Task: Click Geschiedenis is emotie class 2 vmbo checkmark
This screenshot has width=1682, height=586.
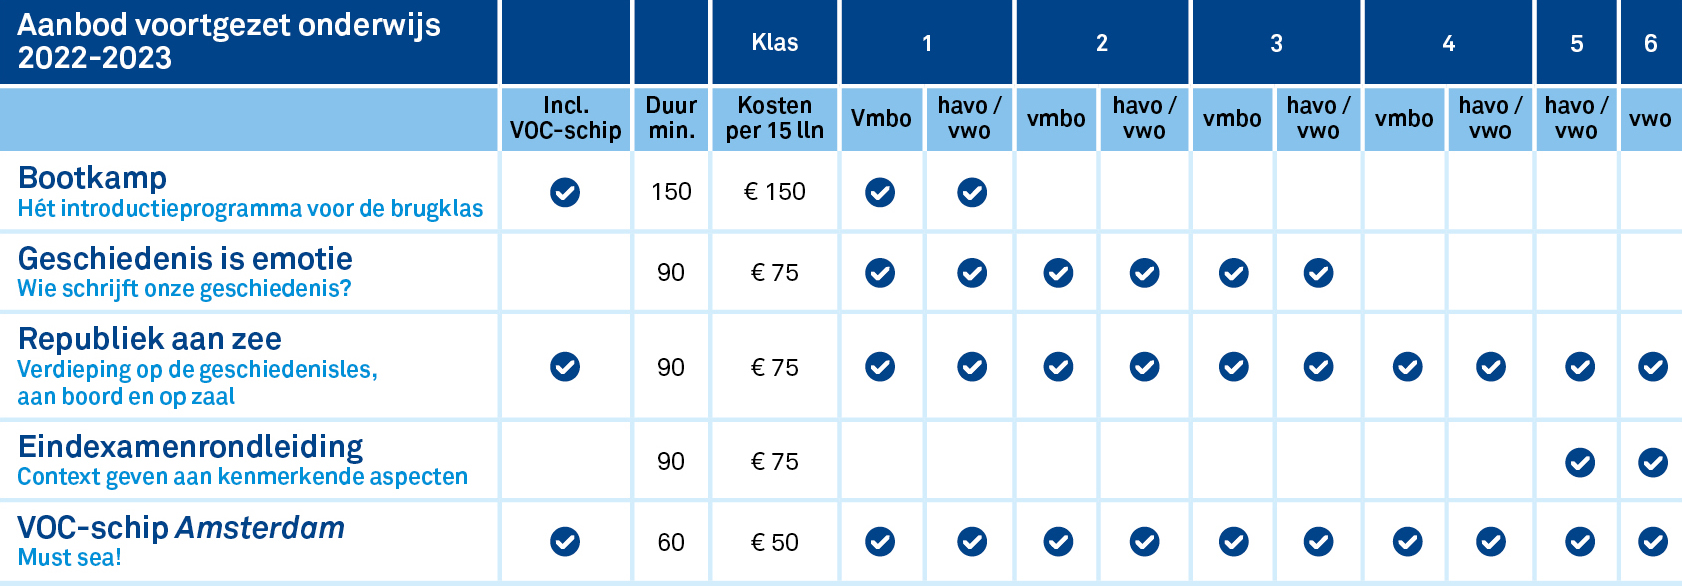Action: coord(1058,273)
